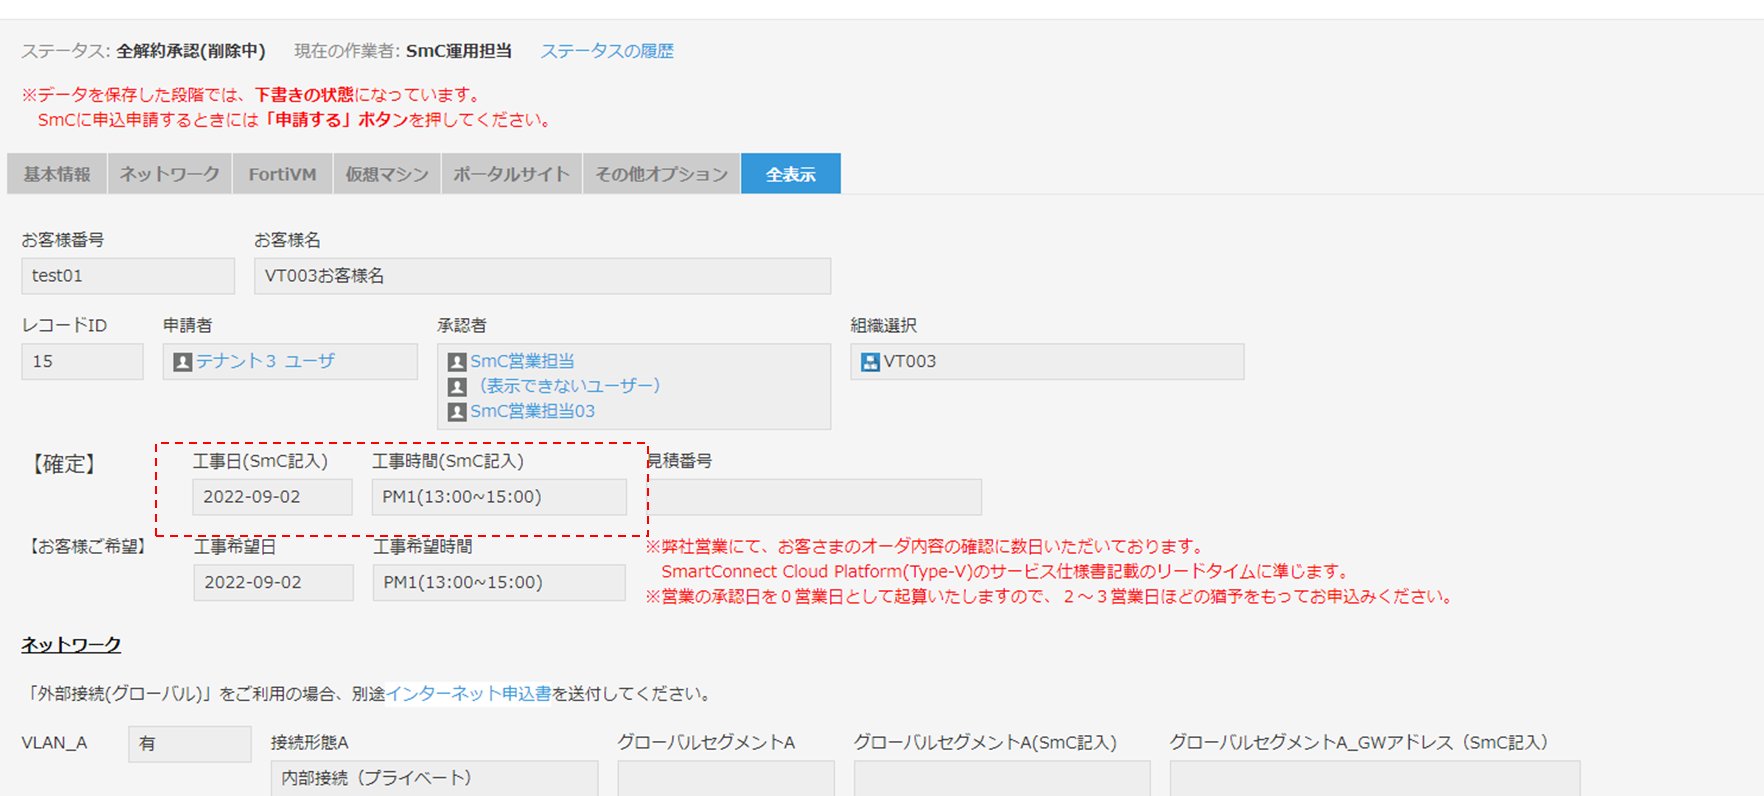The width and height of the screenshot is (1764, 796).
Task: Click user icon beside SmC営業担当03
Action: coord(457,412)
